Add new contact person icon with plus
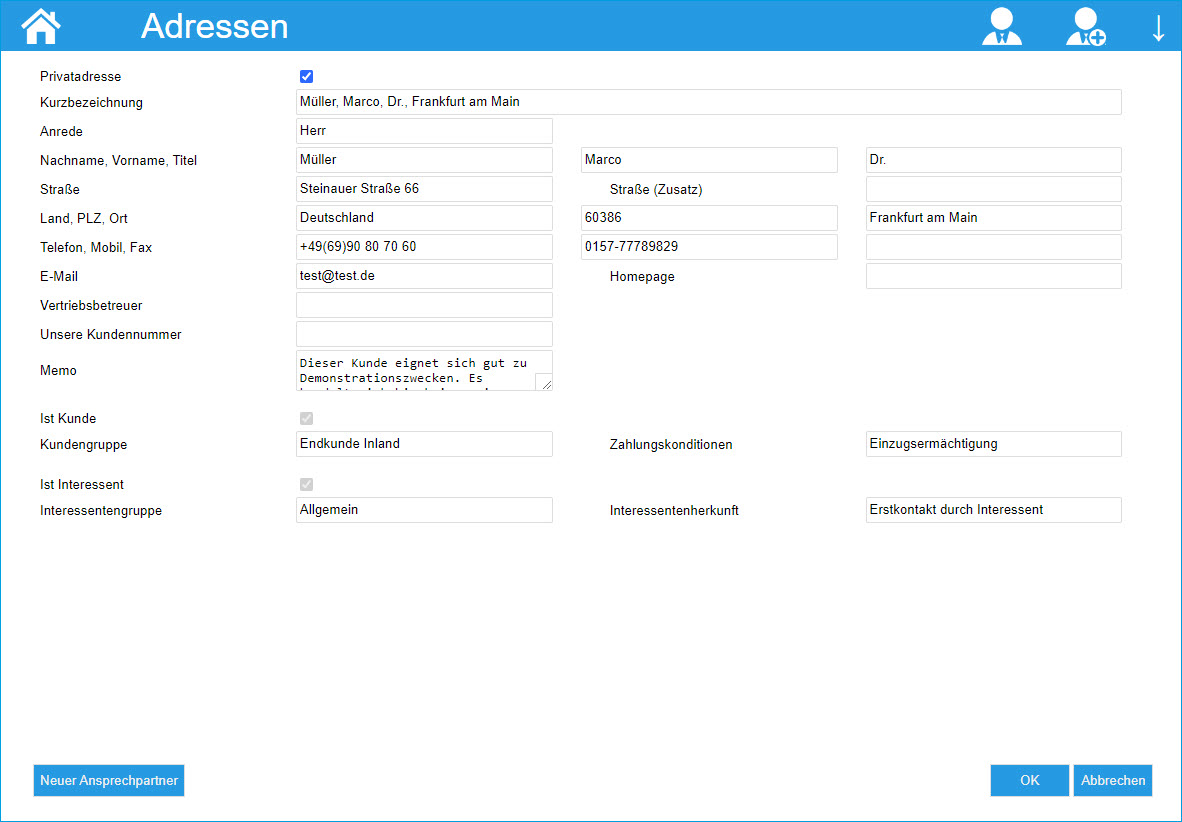 (1086, 26)
